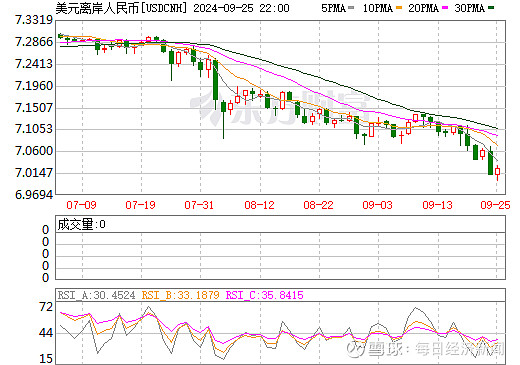Screen dimensions: 520x365
Task: Select the 09-13 date axis label
Action: (437, 205)
